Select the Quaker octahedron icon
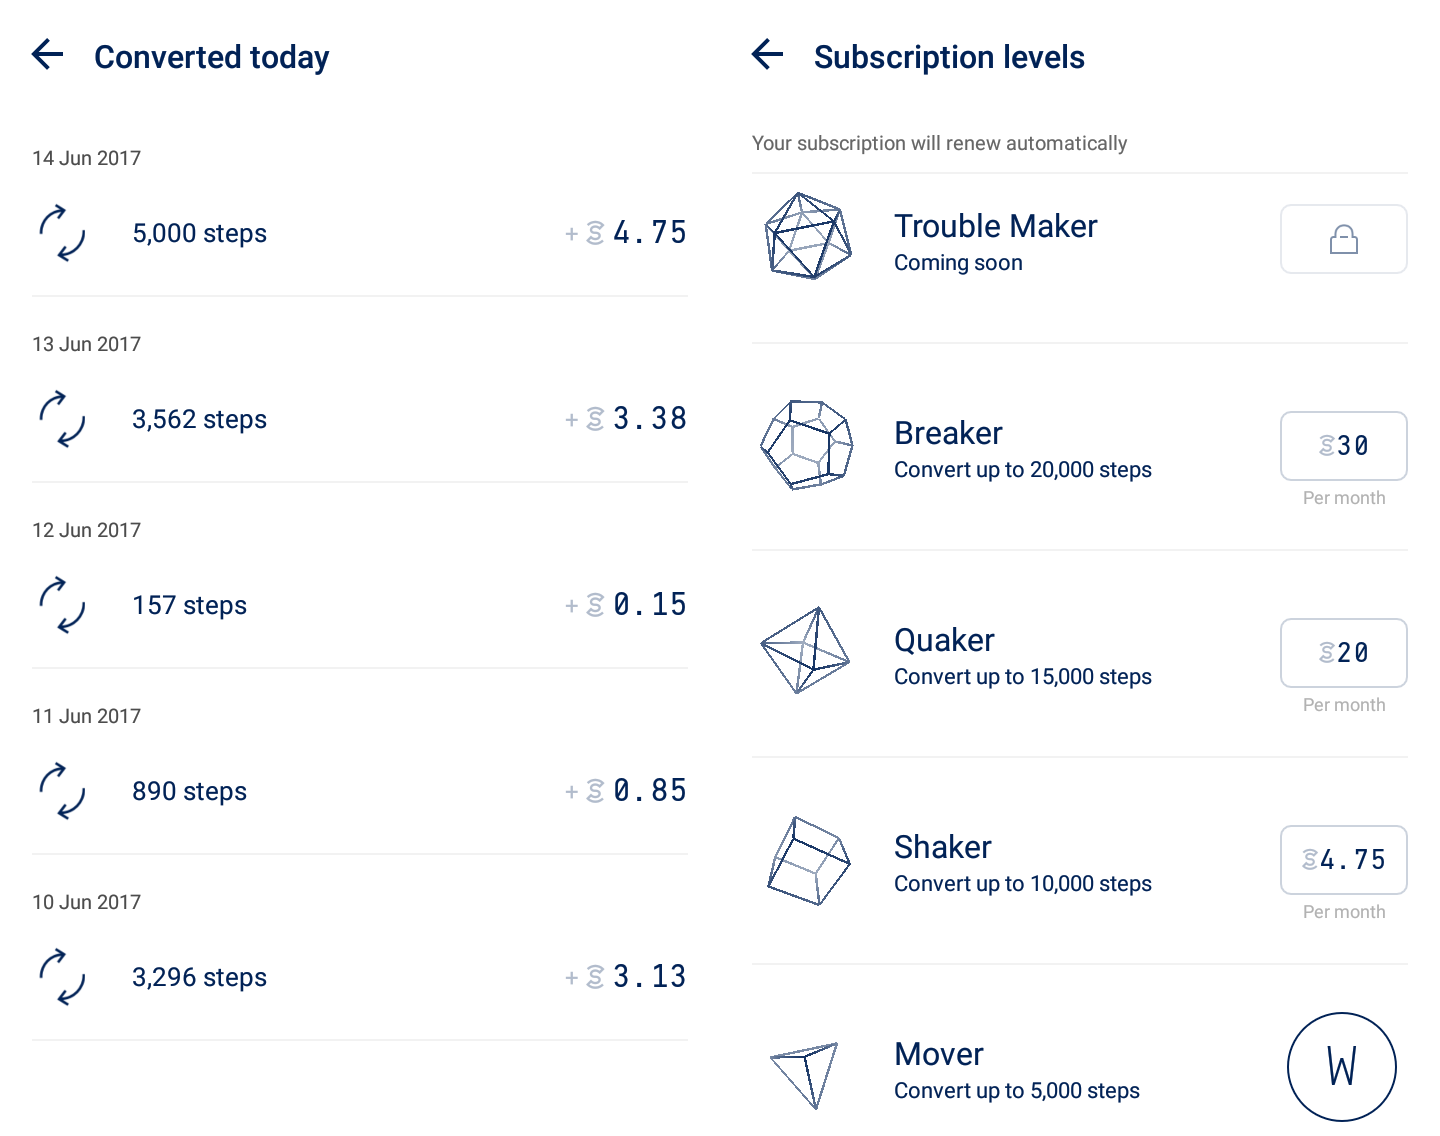 (805, 651)
